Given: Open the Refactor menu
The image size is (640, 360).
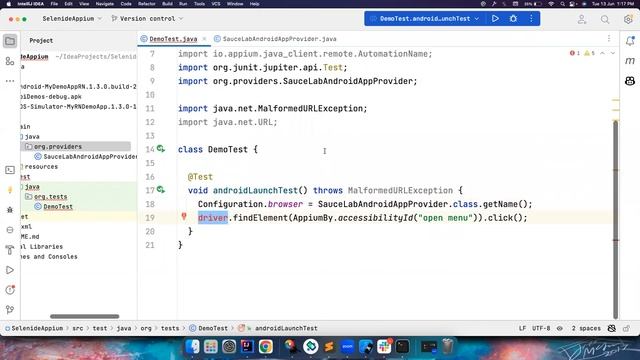Looking at the screenshot, I should 147,4.
